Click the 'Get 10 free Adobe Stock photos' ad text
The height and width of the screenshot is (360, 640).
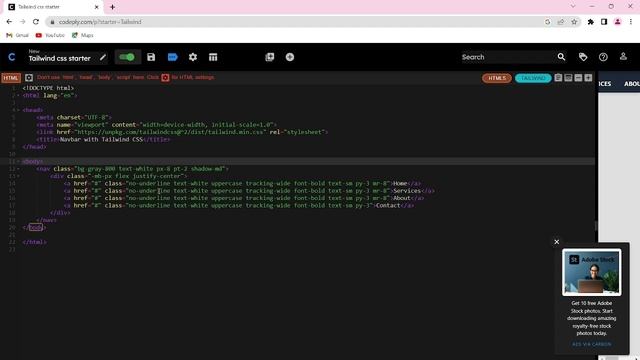(x=591, y=318)
